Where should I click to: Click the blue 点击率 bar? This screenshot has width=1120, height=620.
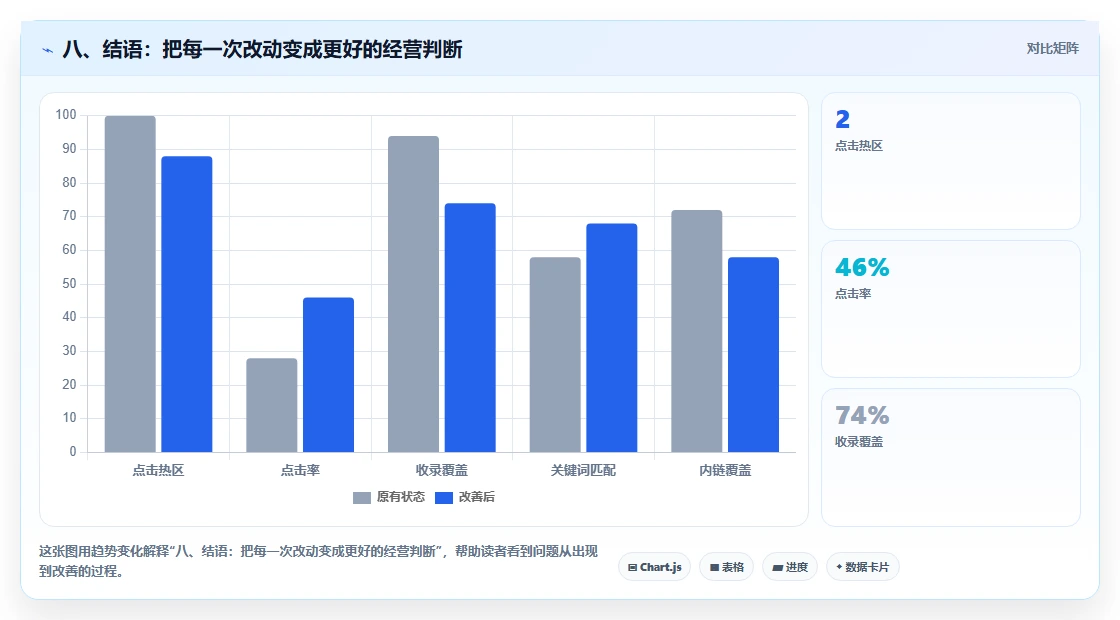point(329,375)
